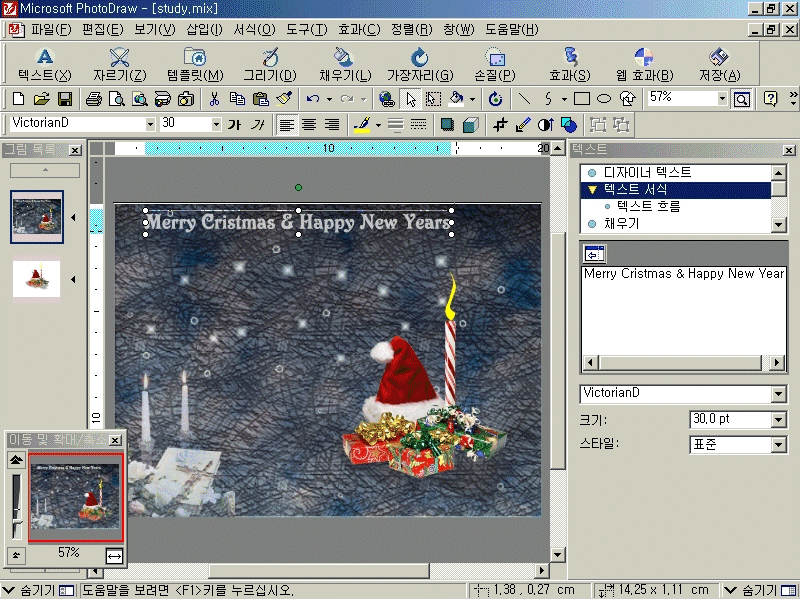Open the 자르기(Z) cut-crop visual menu
The width and height of the screenshot is (800, 600).
click(119, 64)
